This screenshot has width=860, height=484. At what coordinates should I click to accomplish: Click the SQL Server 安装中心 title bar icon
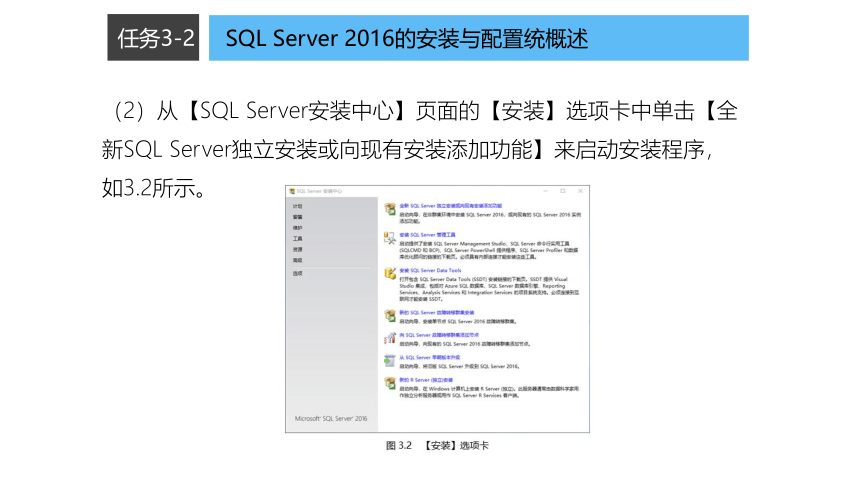pyautogui.click(x=292, y=191)
